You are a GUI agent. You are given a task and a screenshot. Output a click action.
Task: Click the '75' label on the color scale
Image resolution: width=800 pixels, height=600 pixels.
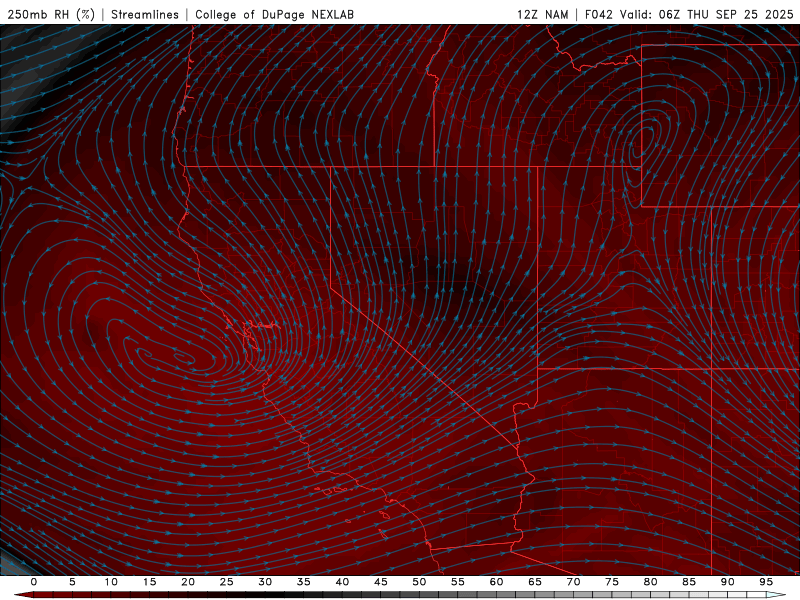click(612, 582)
